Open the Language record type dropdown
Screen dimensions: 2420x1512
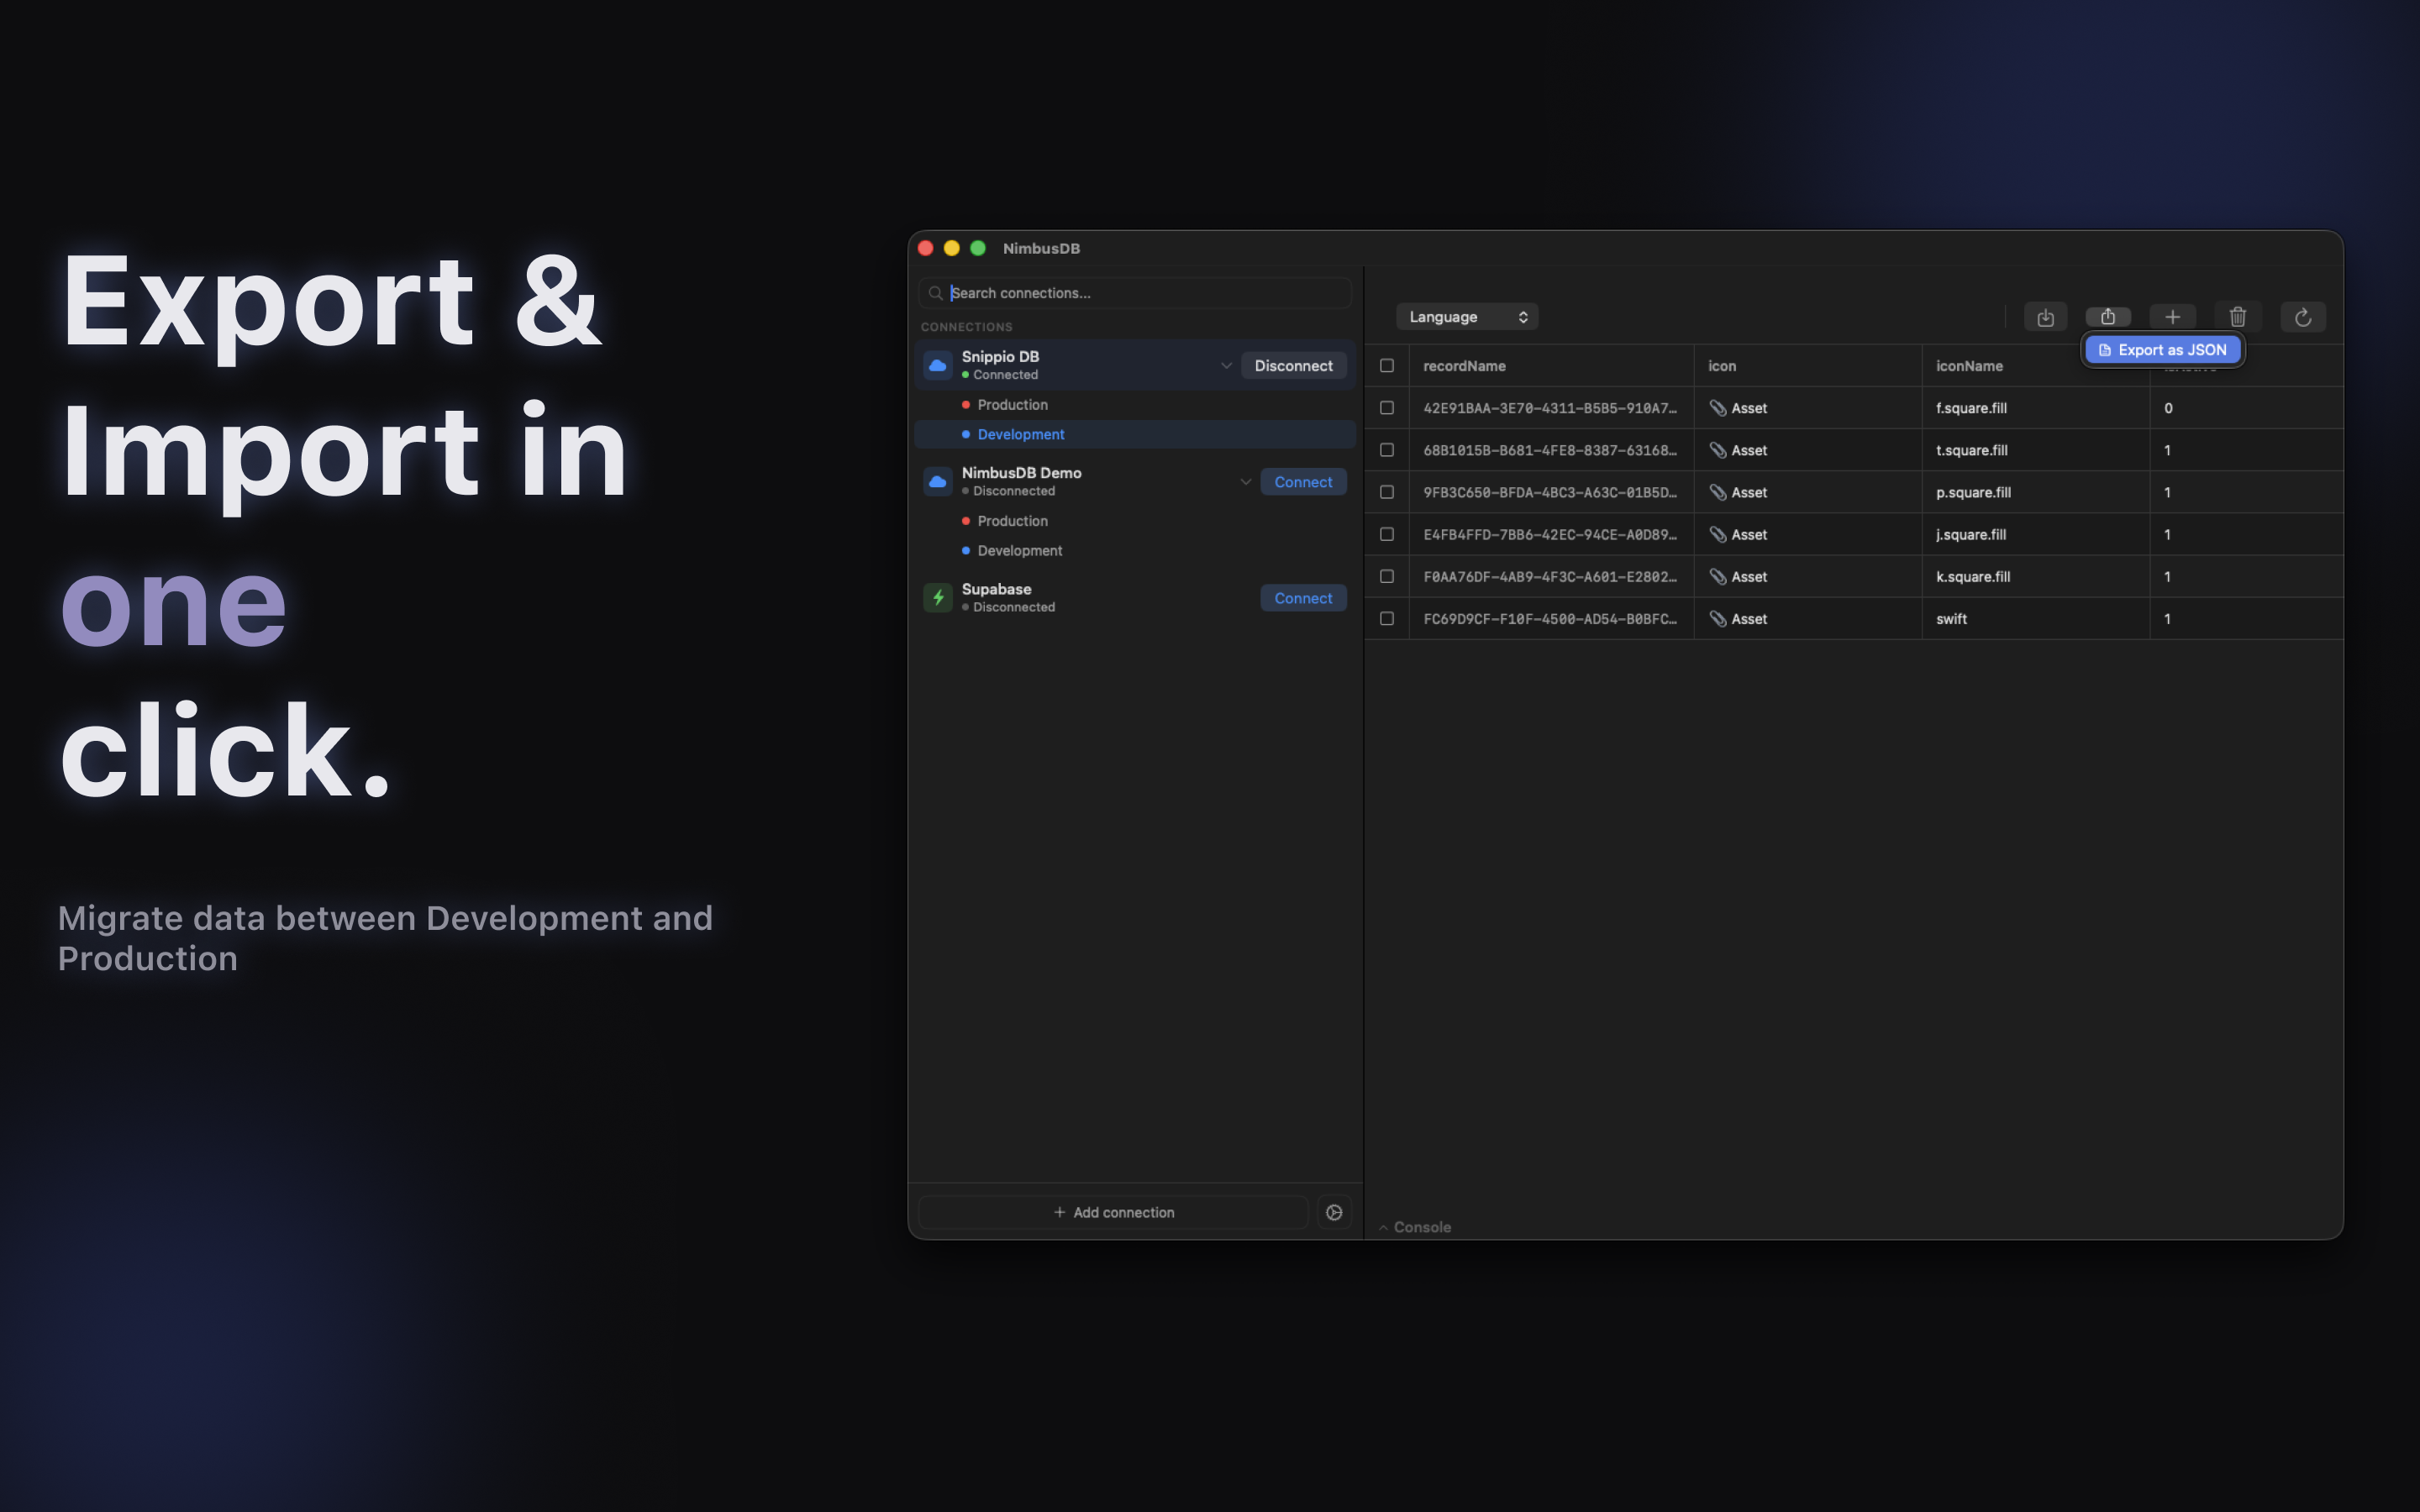coord(1467,317)
